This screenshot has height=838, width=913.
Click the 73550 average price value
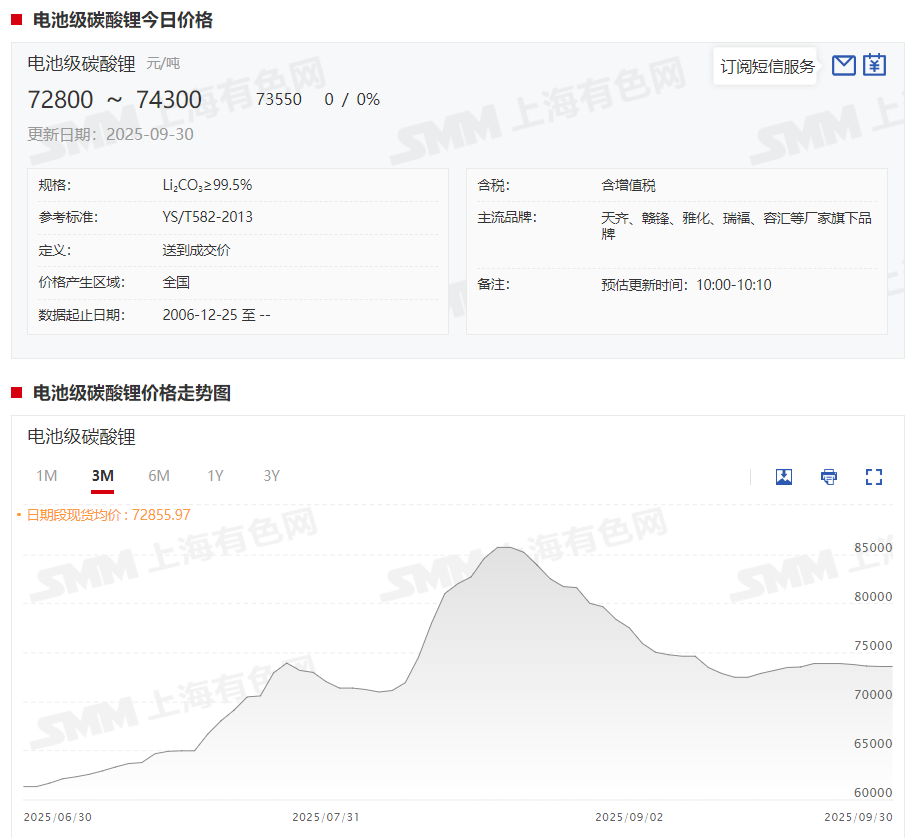click(279, 100)
